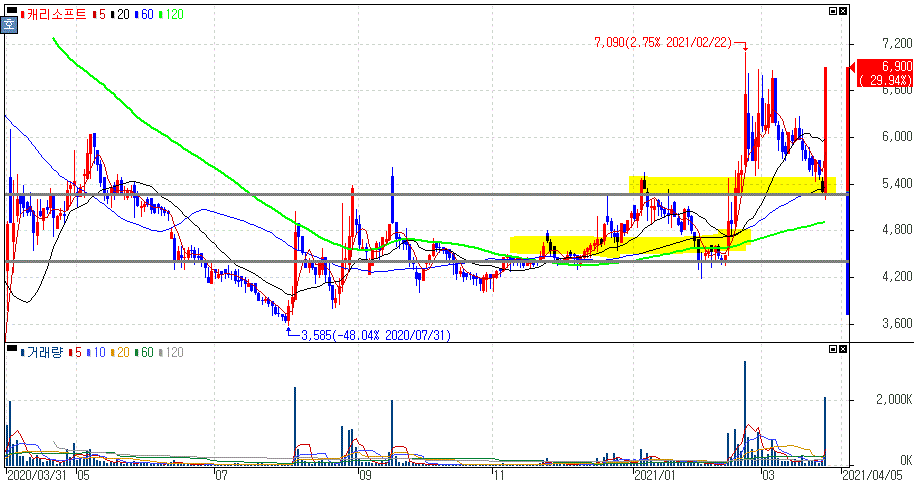Maximize the volume panel

[833, 349]
